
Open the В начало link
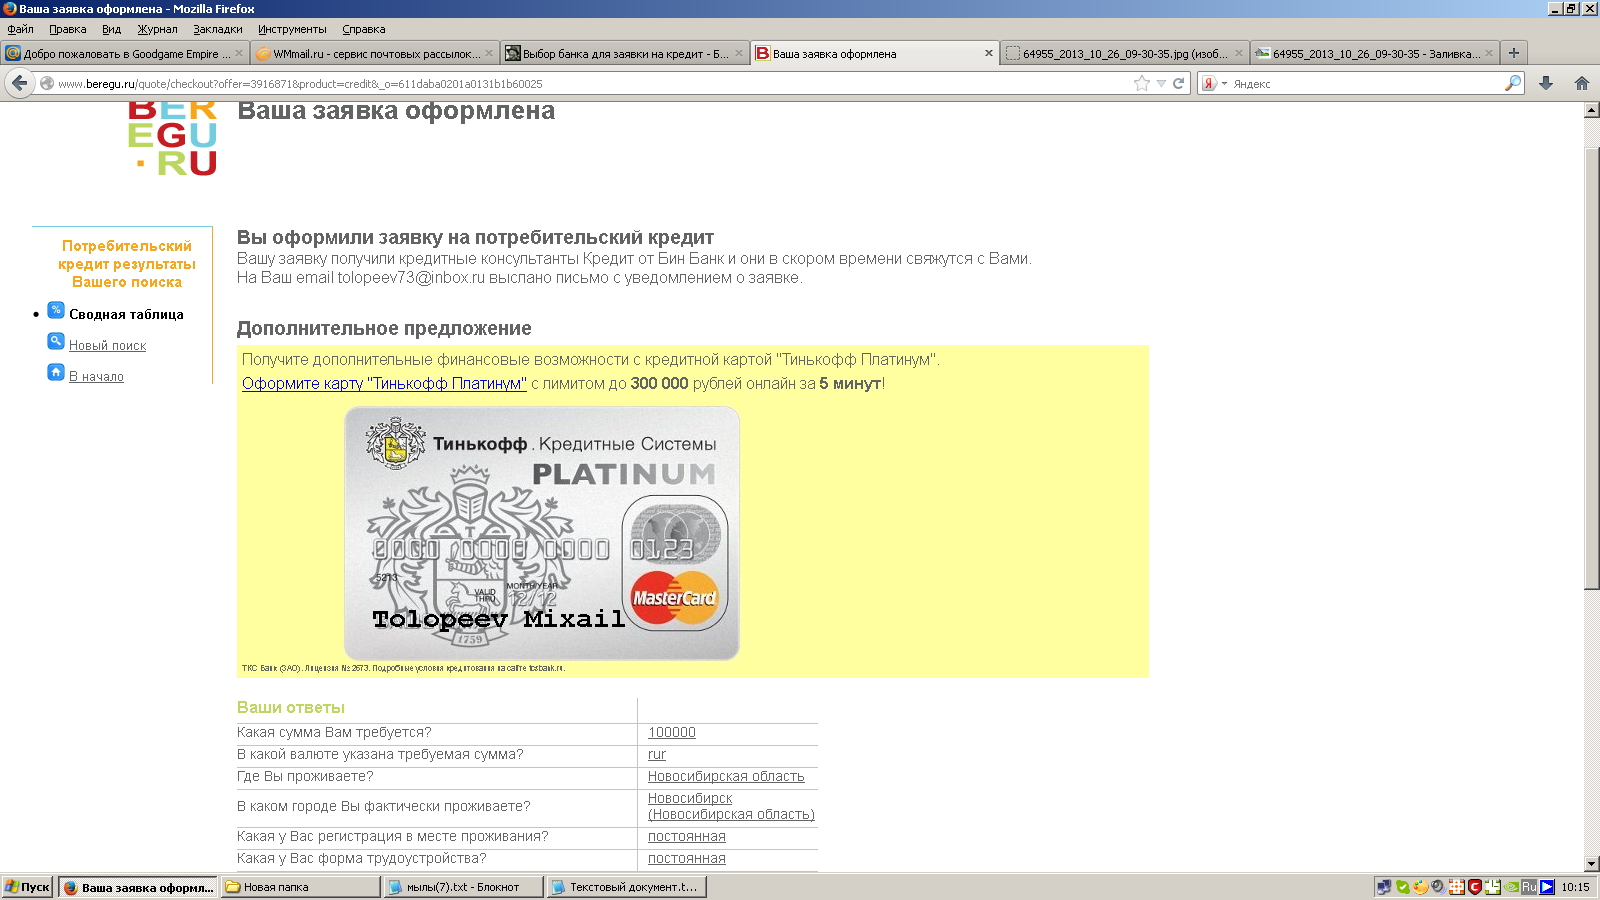point(96,377)
